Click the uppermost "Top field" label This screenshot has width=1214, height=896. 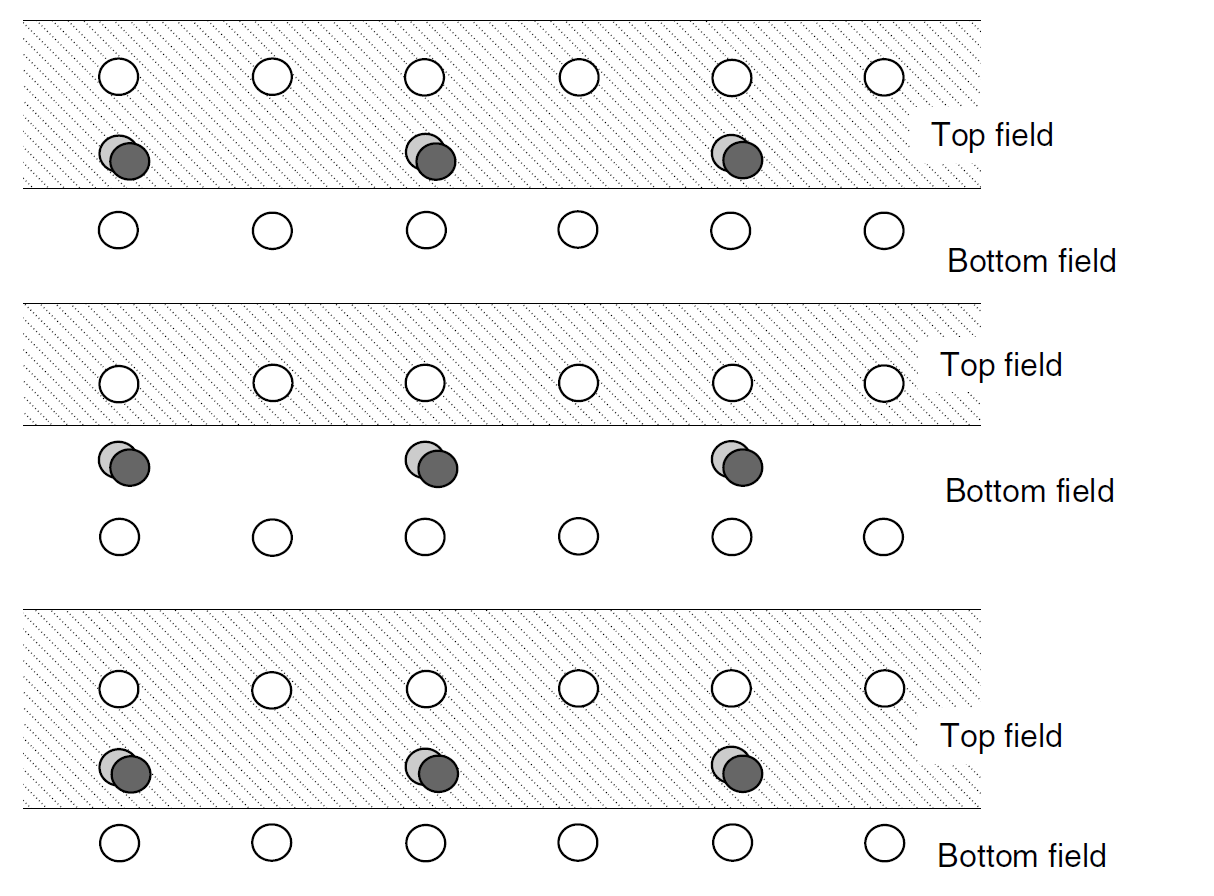pyautogui.click(x=992, y=135)
